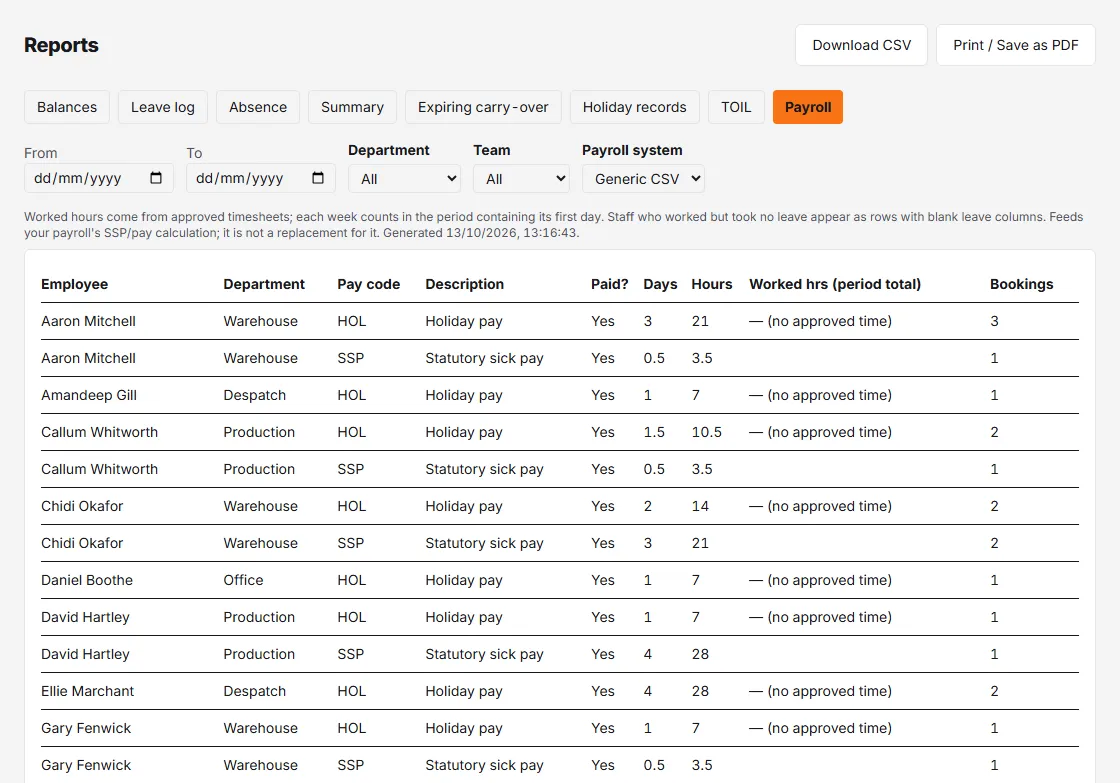This screenshot has width=1120, height=783.
Task: Open the Summary report tab
Action: tap(352, 107)
